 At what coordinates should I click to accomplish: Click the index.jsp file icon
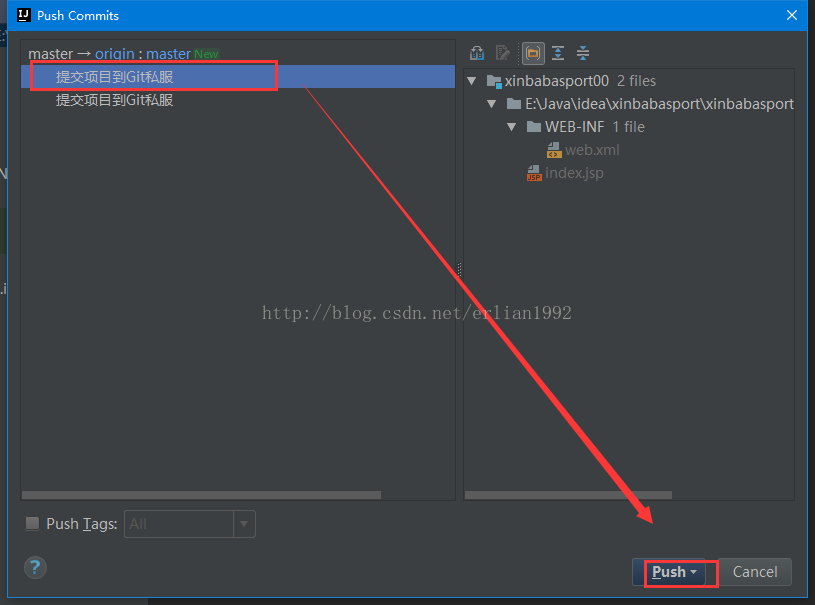(534, 173)
